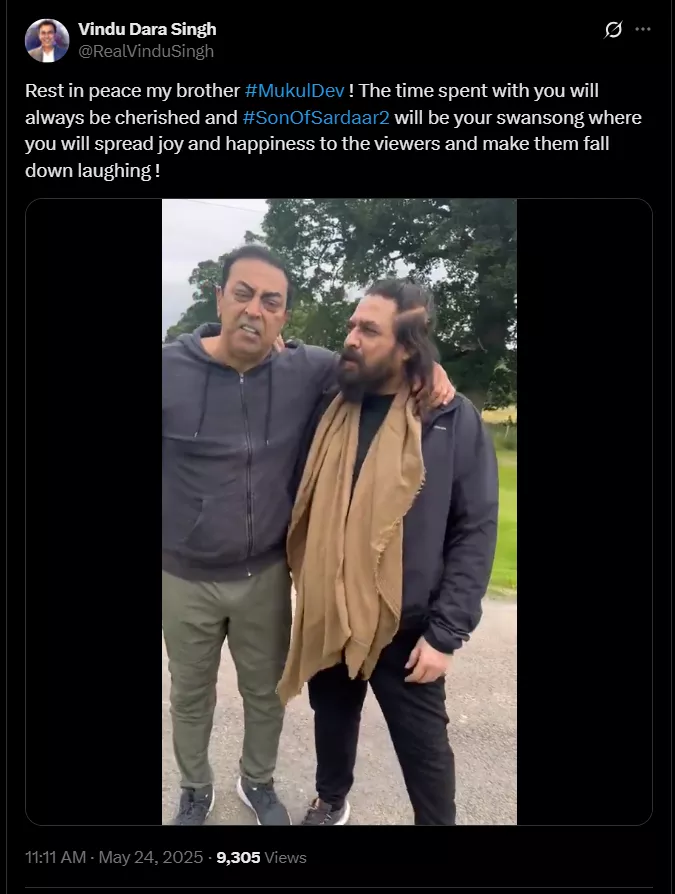Image resolution: width=675 pixels, height=894 pixels.
Task: Click Vindu Dara Singh's profile avatar
Action: [47, 40]
